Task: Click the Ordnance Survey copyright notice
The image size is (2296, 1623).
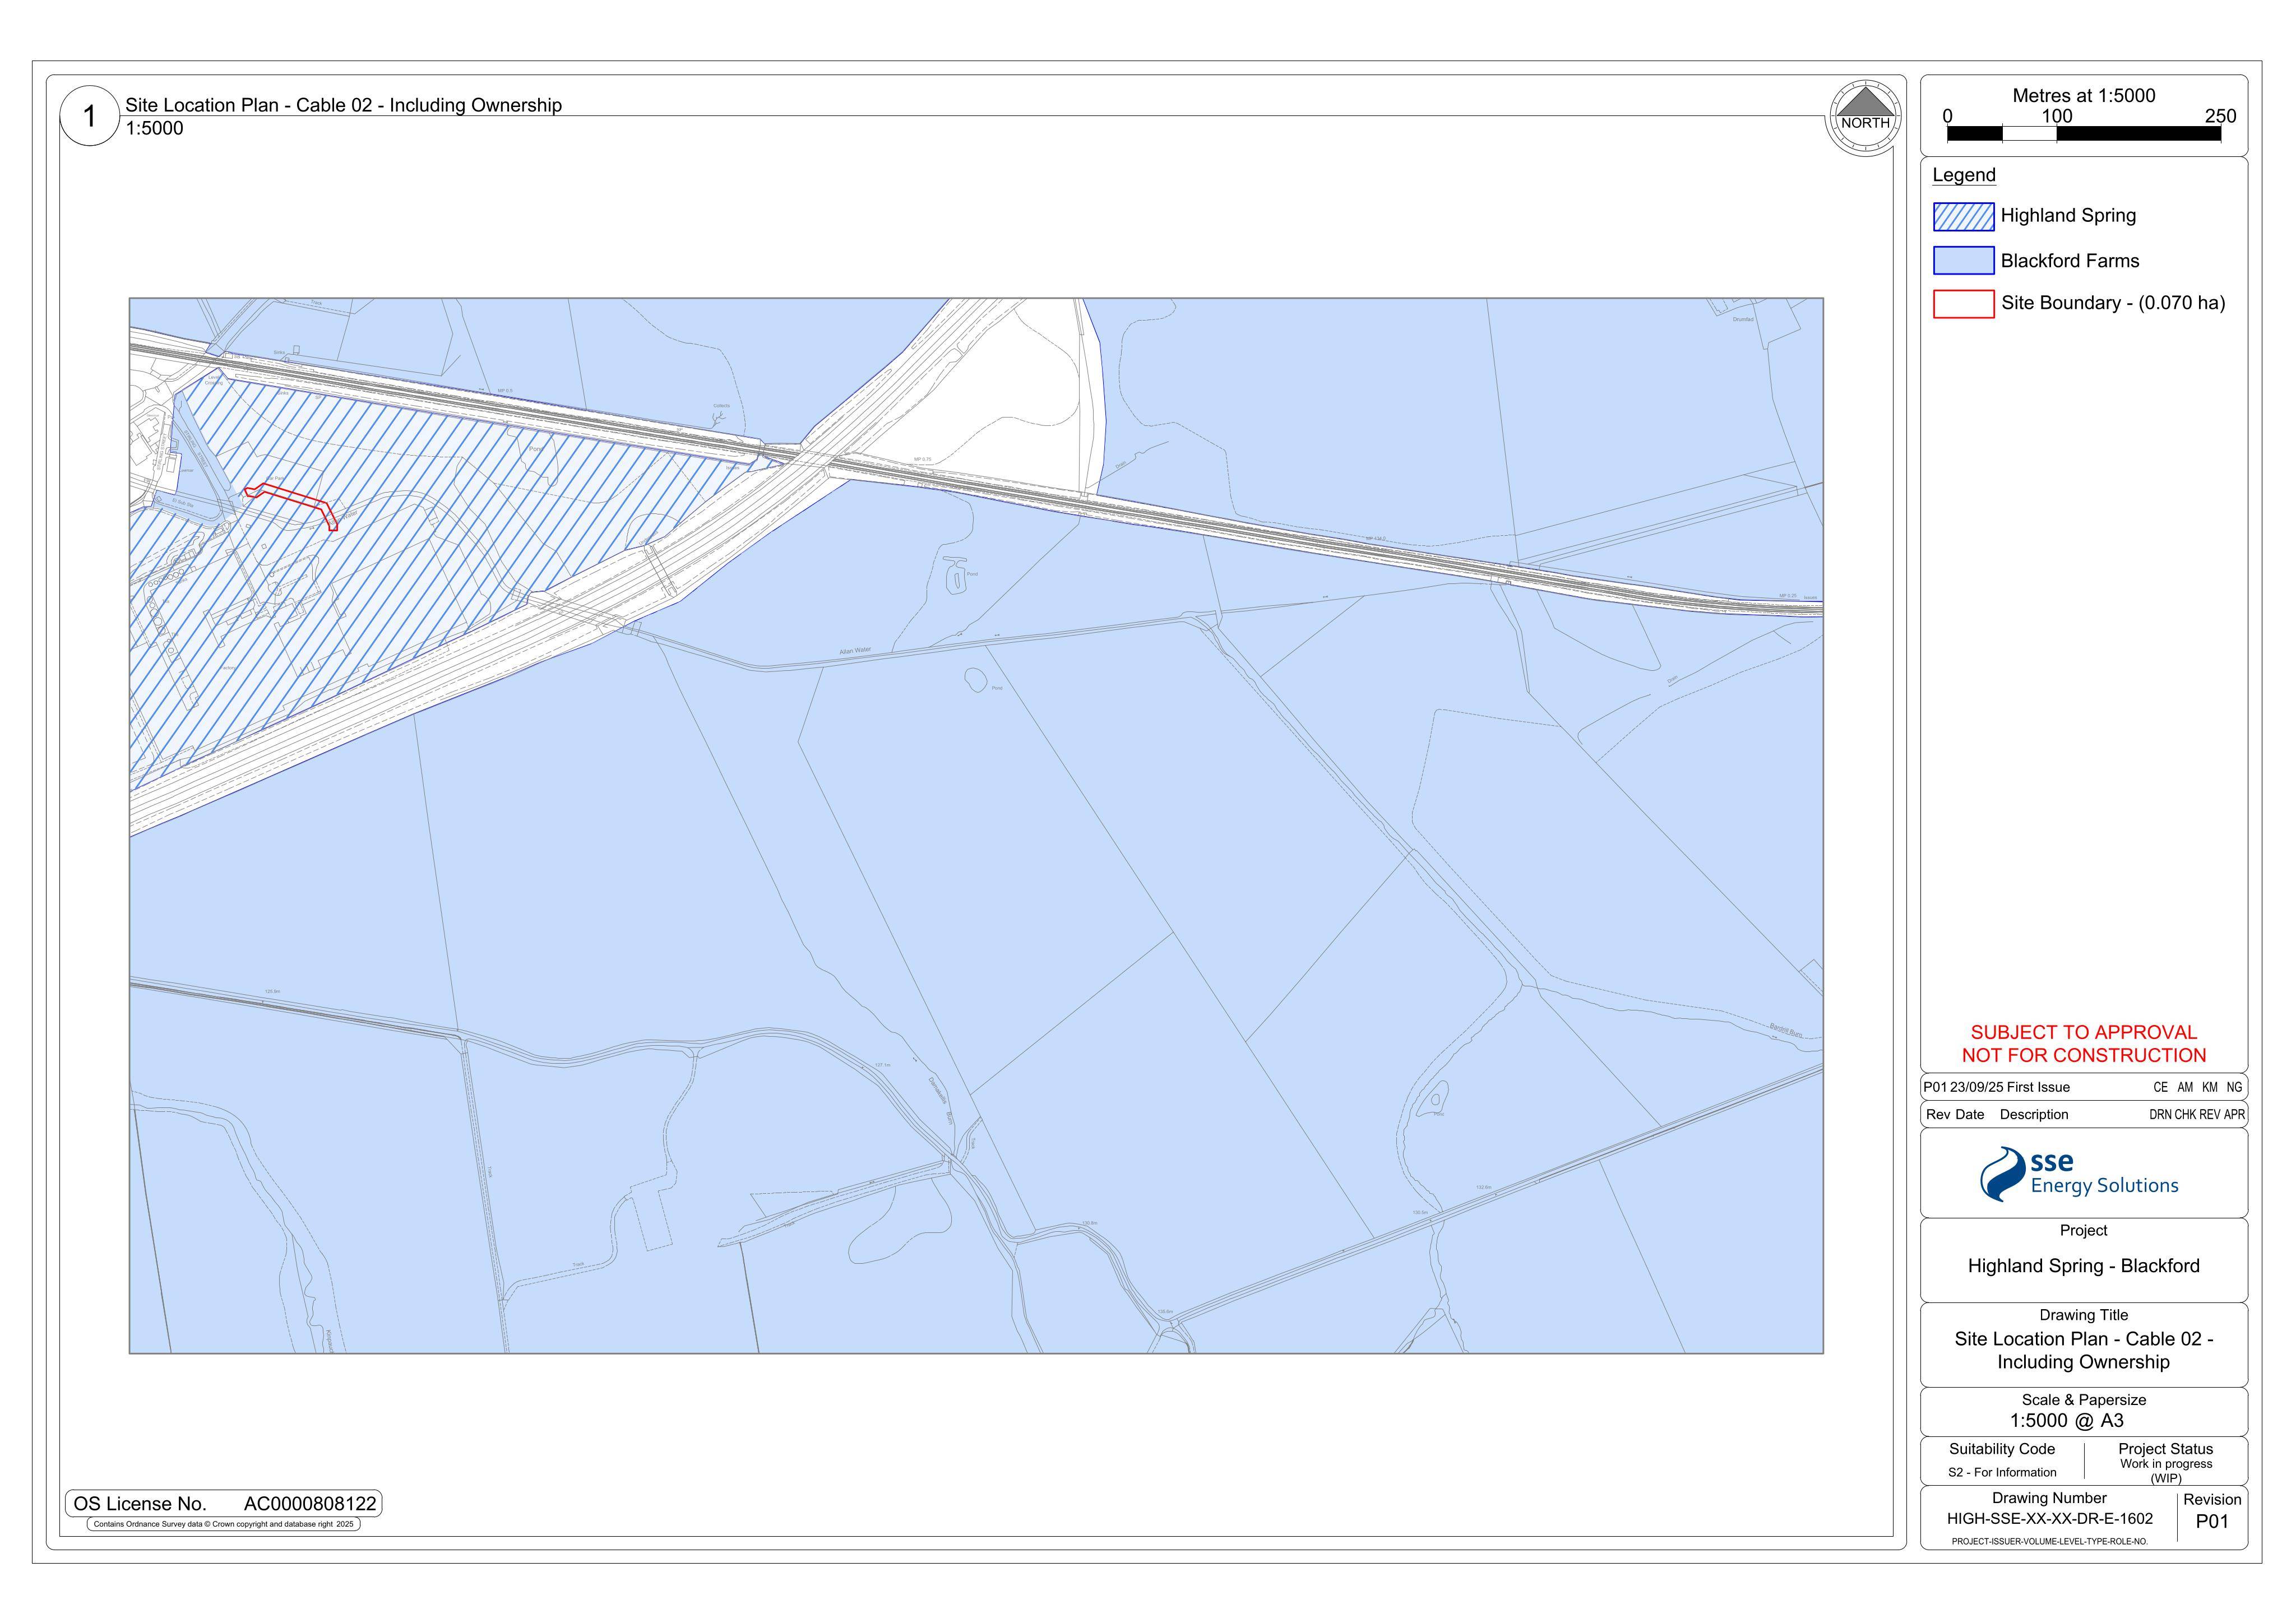Action: click(x=224, y=1525)
